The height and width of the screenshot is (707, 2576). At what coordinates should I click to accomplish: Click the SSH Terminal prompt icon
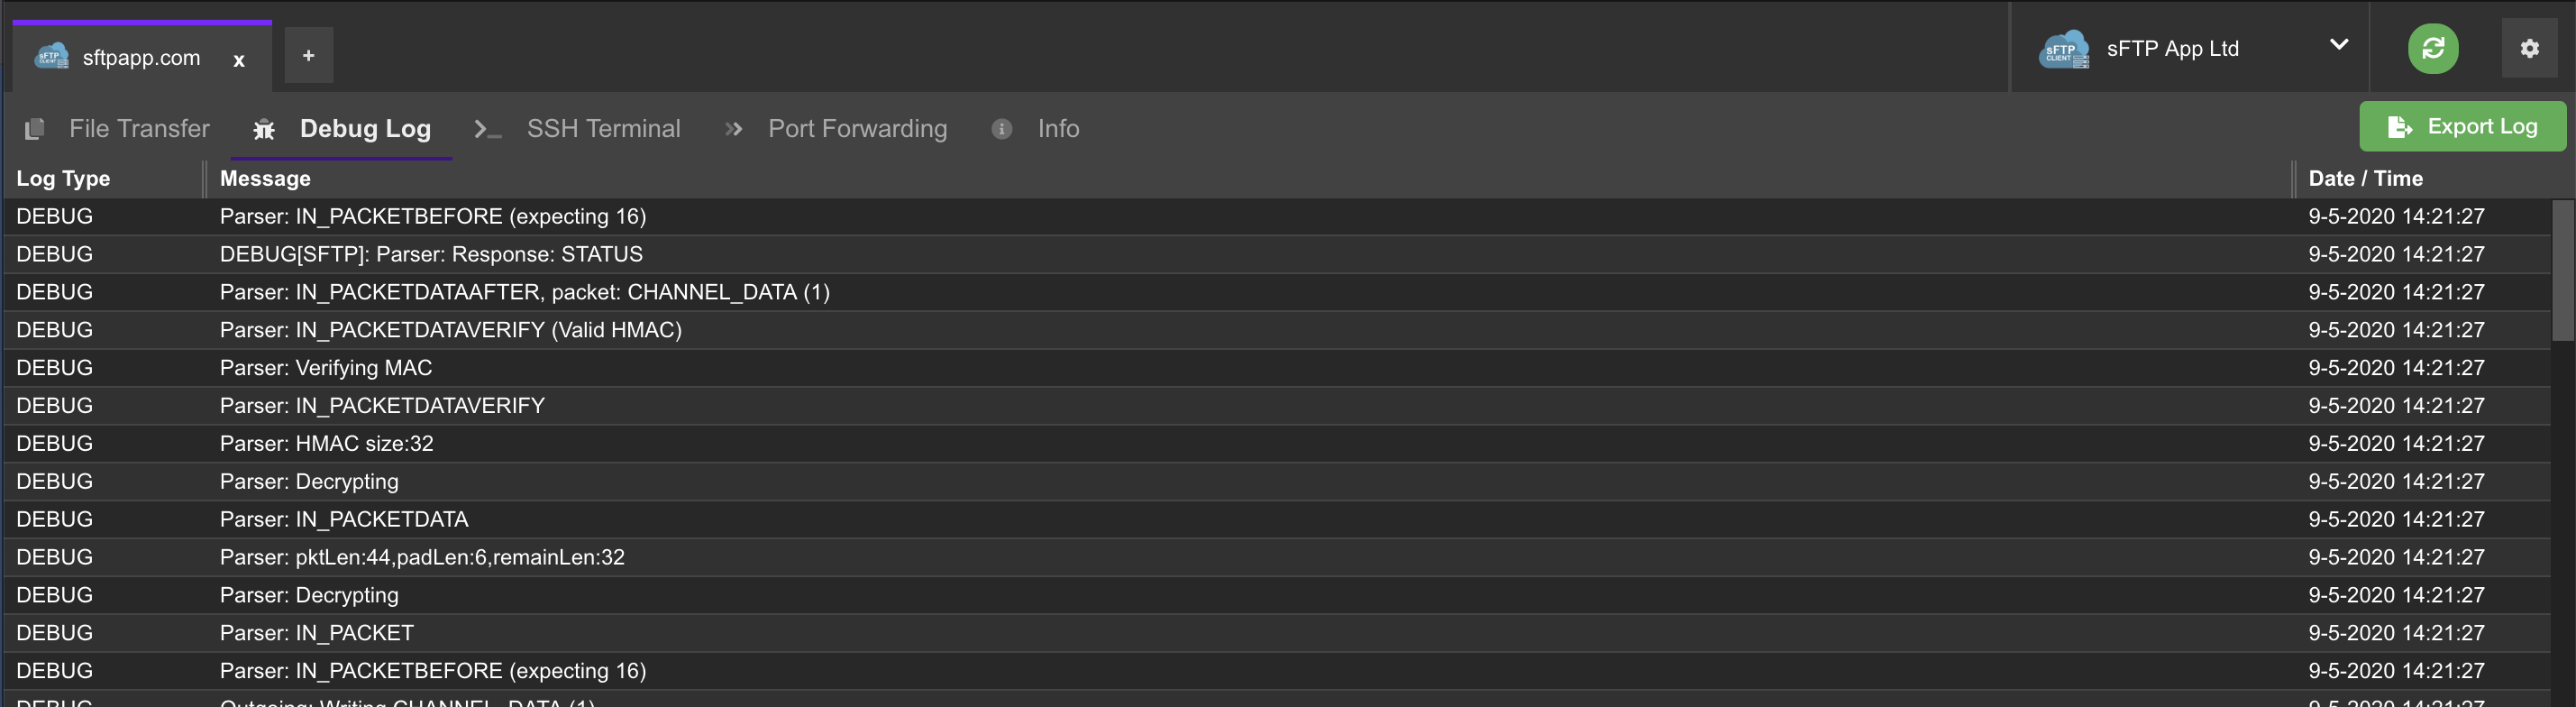487,129
